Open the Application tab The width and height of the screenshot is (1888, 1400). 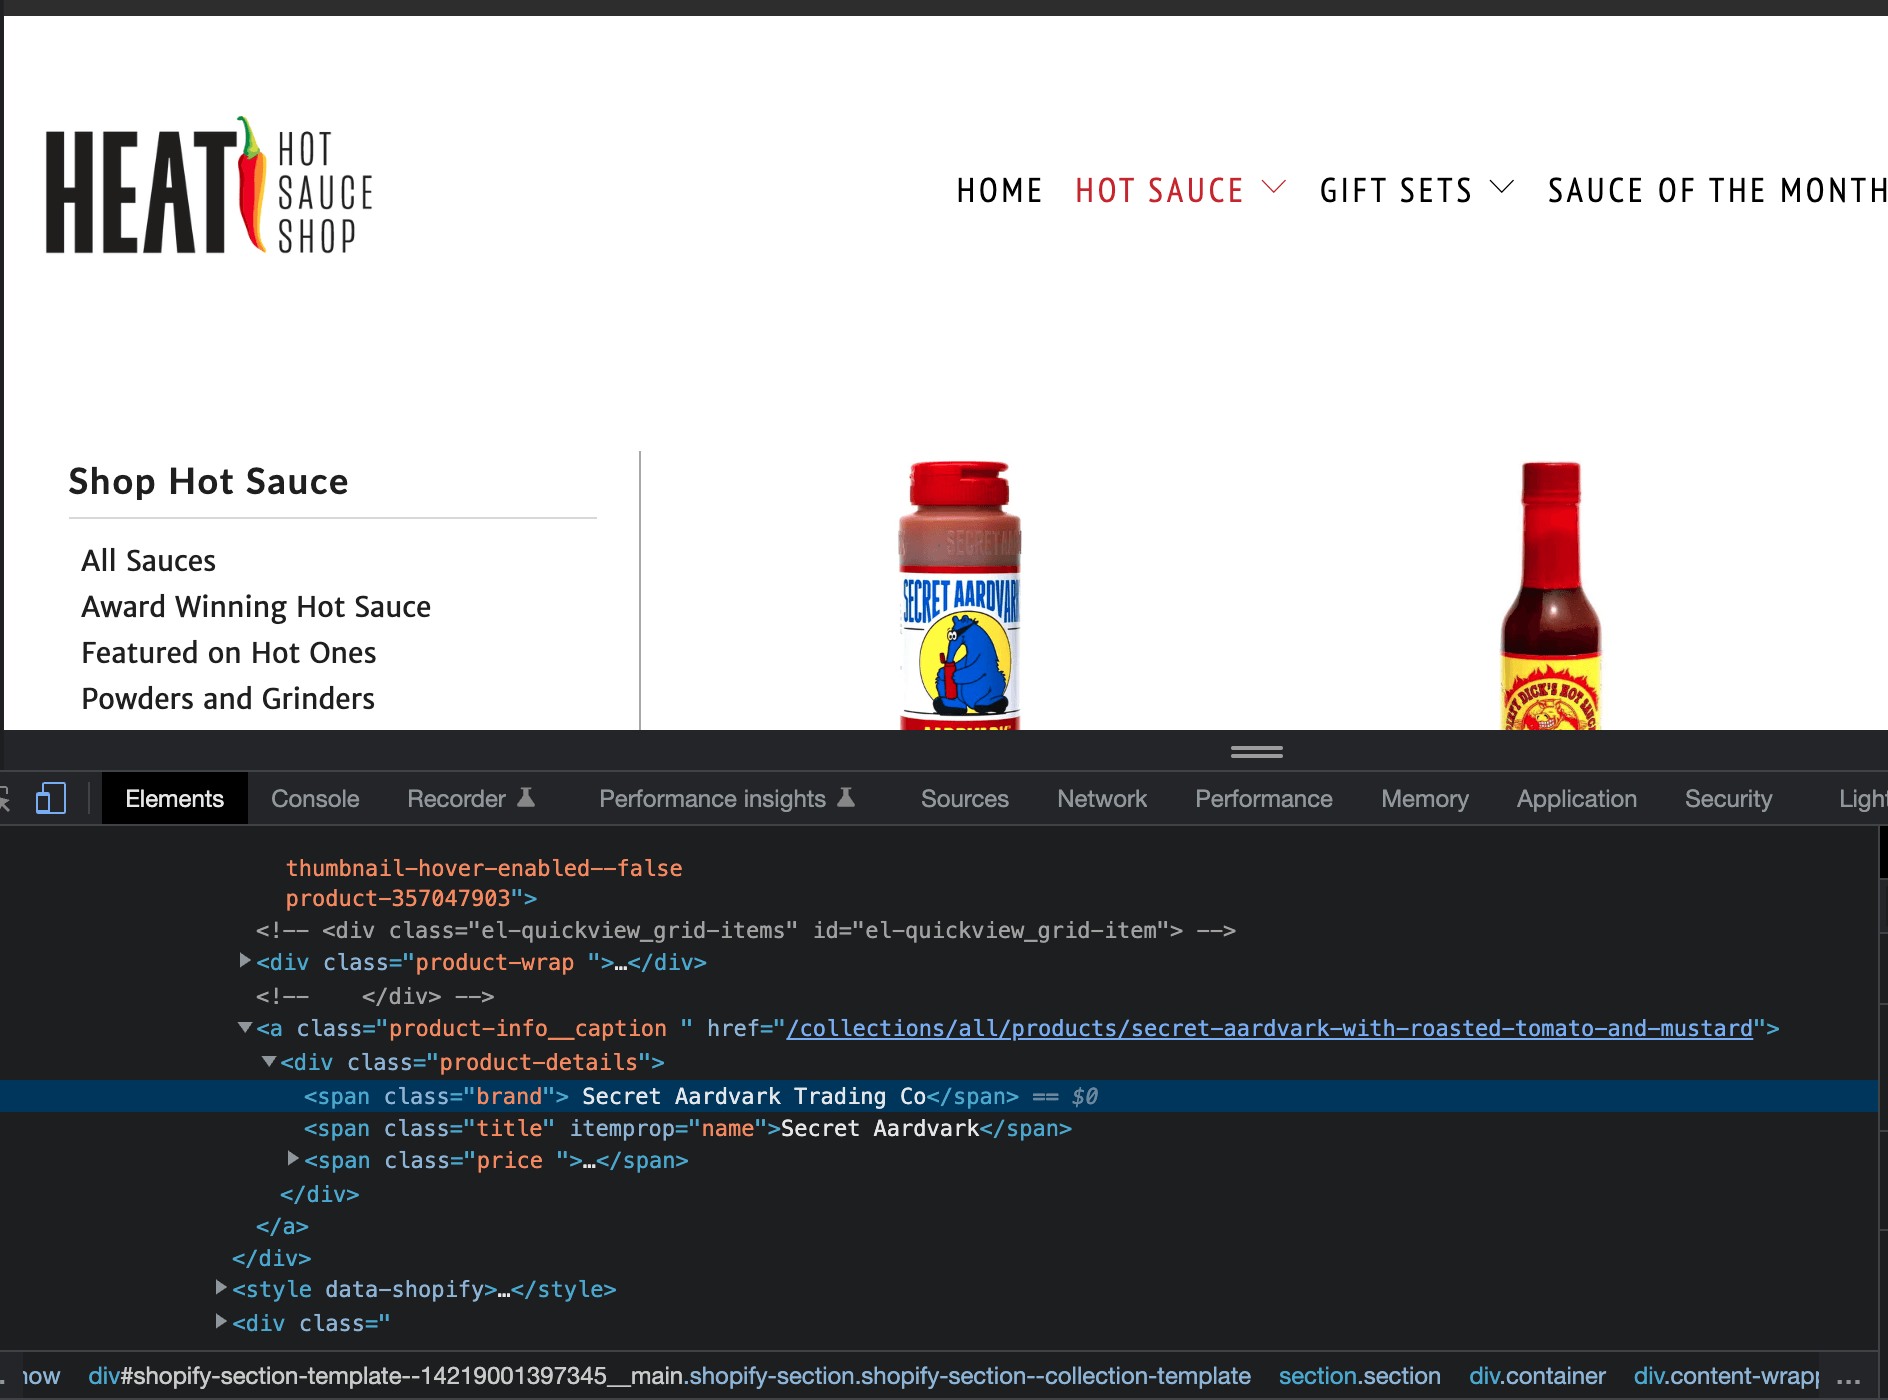pos(1577,798)
